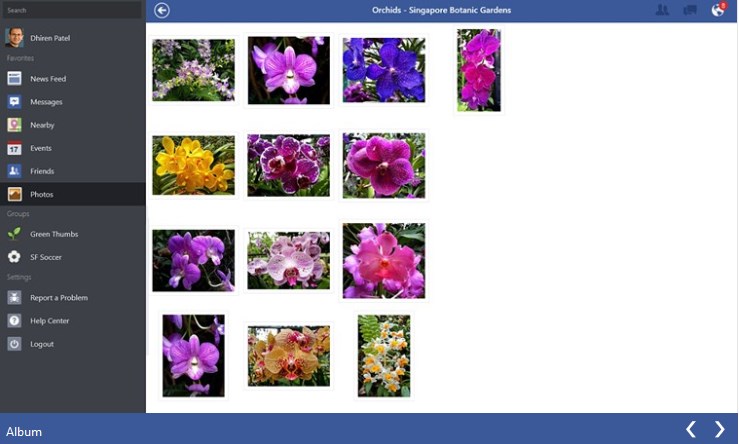Go to next album with right chevron

(719, 429)
